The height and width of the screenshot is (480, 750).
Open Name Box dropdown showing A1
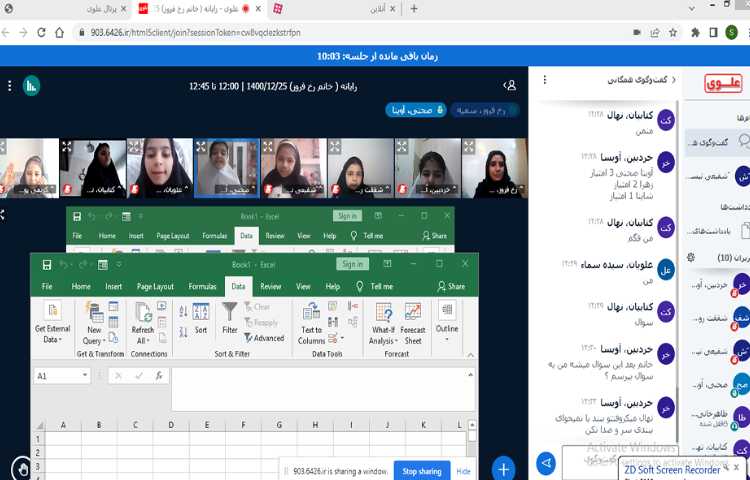pos(85,376)
